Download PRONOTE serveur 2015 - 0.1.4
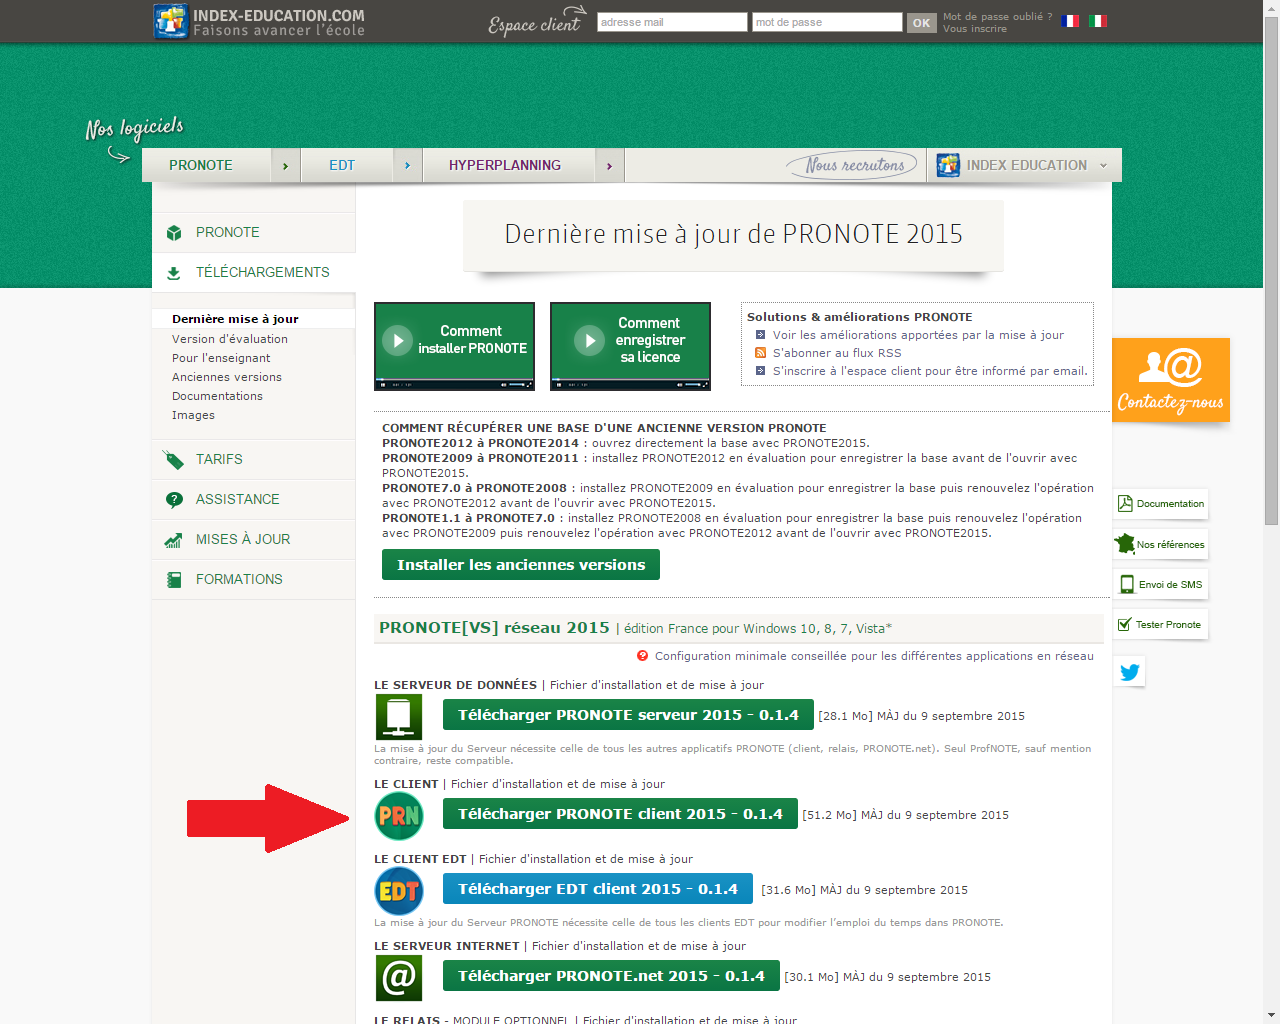The image size is (1280, 1024). click(x=628, y=715)
